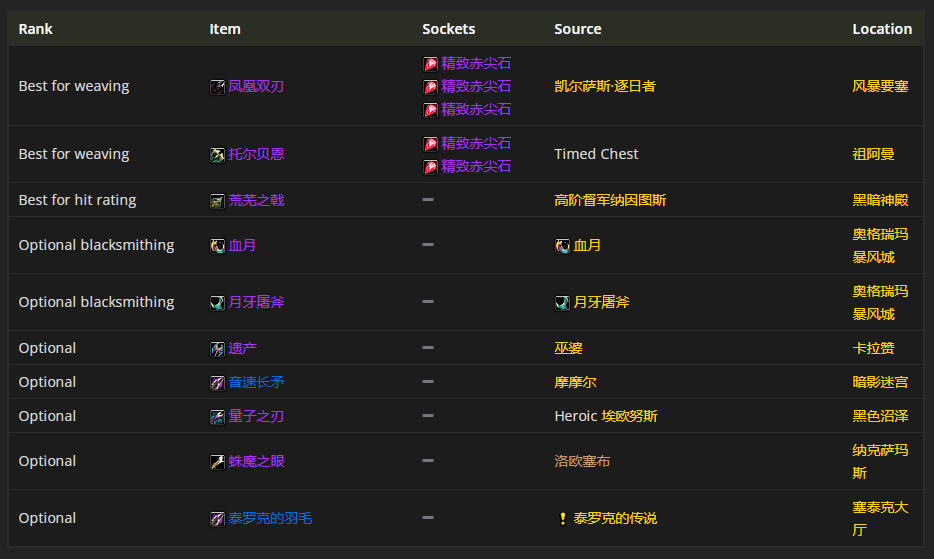Sort table by Rank column header
934x559 pixels.
[x=36, y=29]
